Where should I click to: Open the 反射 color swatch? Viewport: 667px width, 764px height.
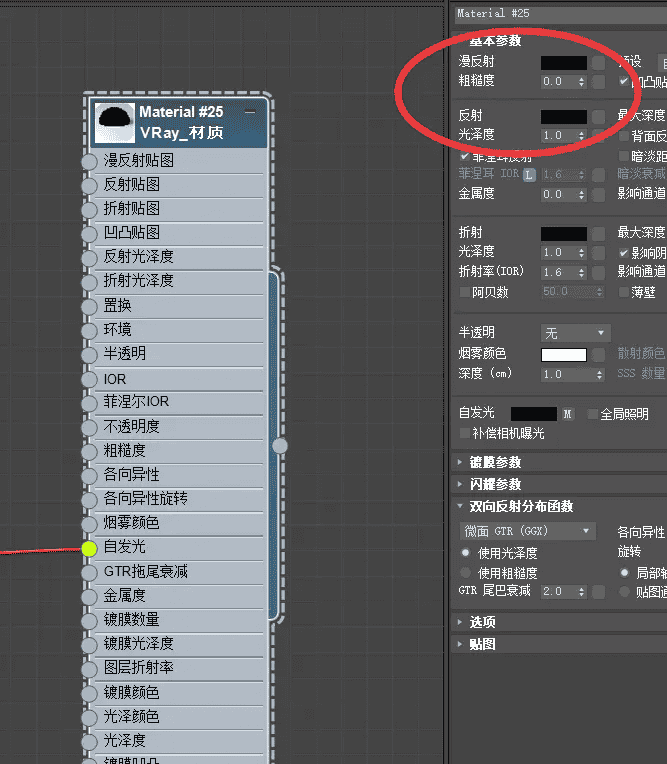[564, 116]
